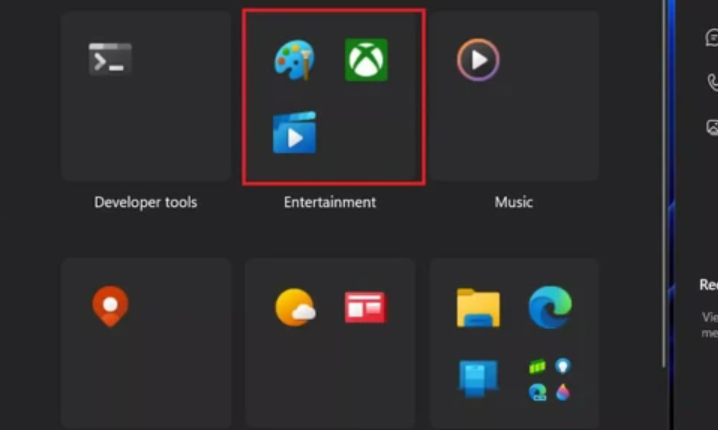Click the small Paint 3D droplet icon

(x=563, y=391)
